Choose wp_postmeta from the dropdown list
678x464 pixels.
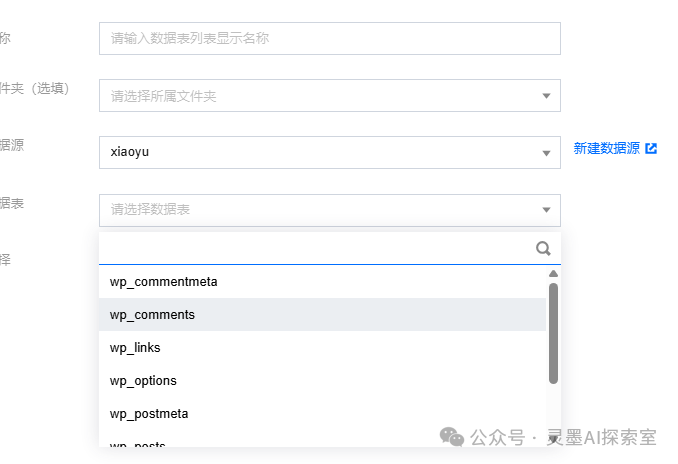(149, 414)
